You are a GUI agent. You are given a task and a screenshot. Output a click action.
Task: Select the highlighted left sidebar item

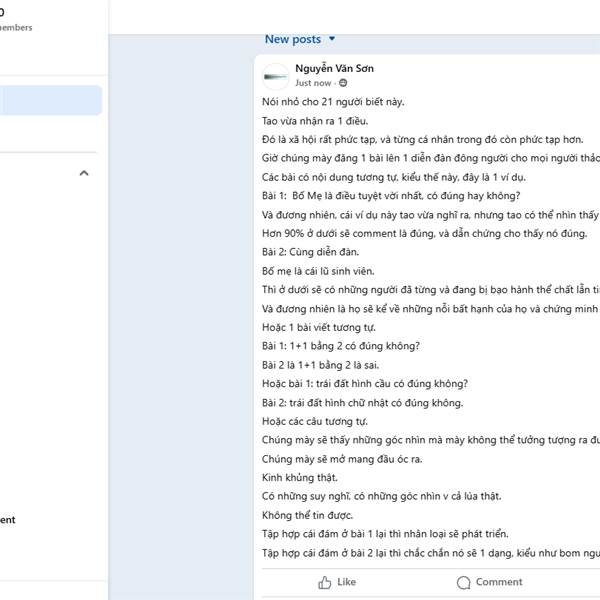[51, 100]
